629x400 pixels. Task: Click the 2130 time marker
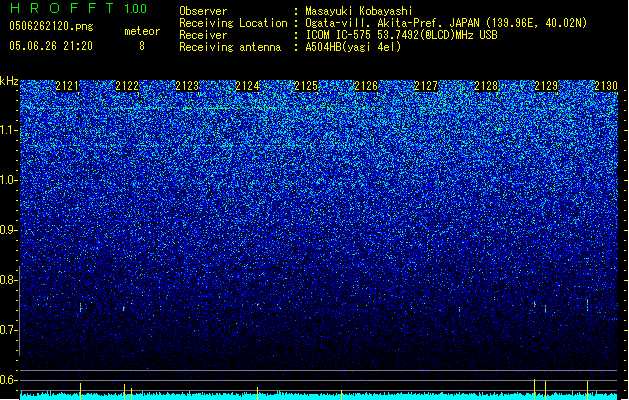[x=606, y=86]
